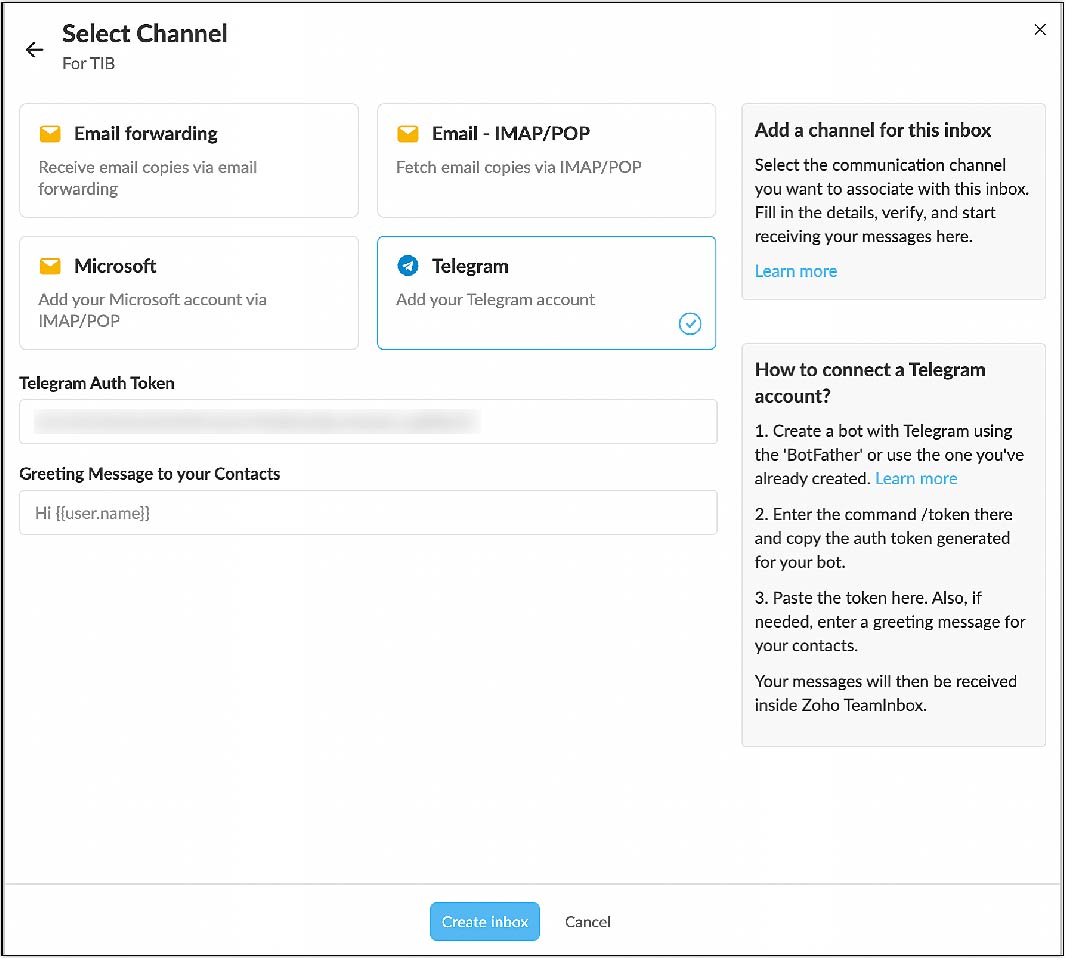
Task: Click the Microsoft envelope icon
Action: pos(50,266)
